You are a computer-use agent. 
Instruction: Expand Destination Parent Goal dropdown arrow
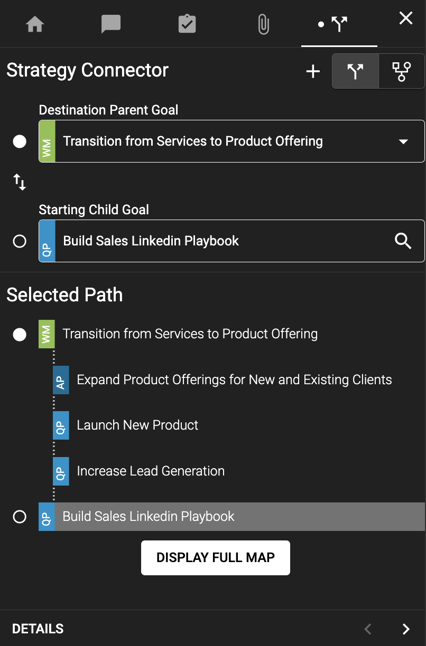pos(403,141)
